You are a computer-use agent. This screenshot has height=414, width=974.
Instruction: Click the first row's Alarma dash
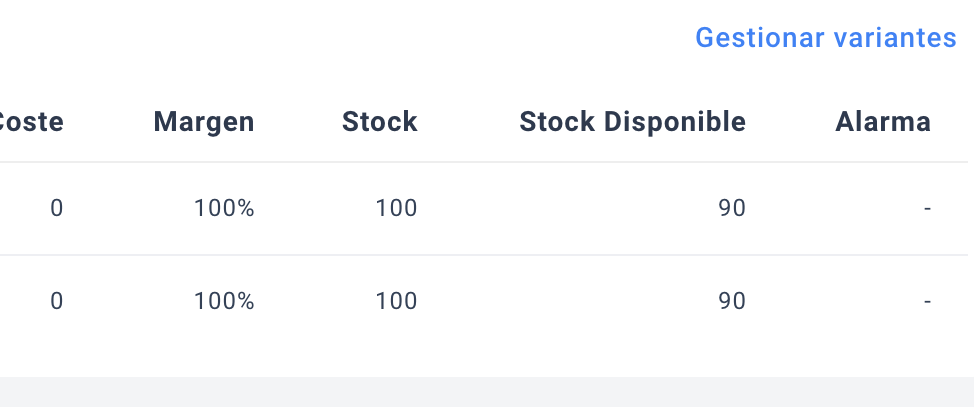[x=928, y=208]
